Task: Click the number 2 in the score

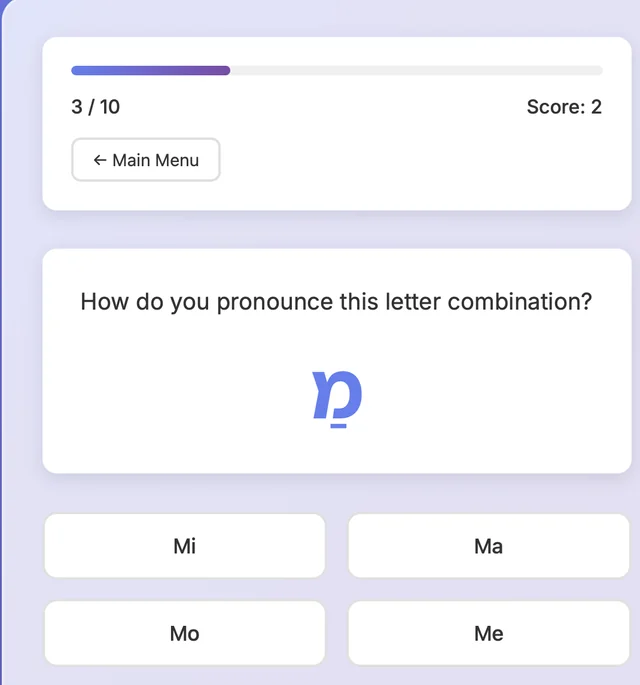Action: click(x=596, y=107)
